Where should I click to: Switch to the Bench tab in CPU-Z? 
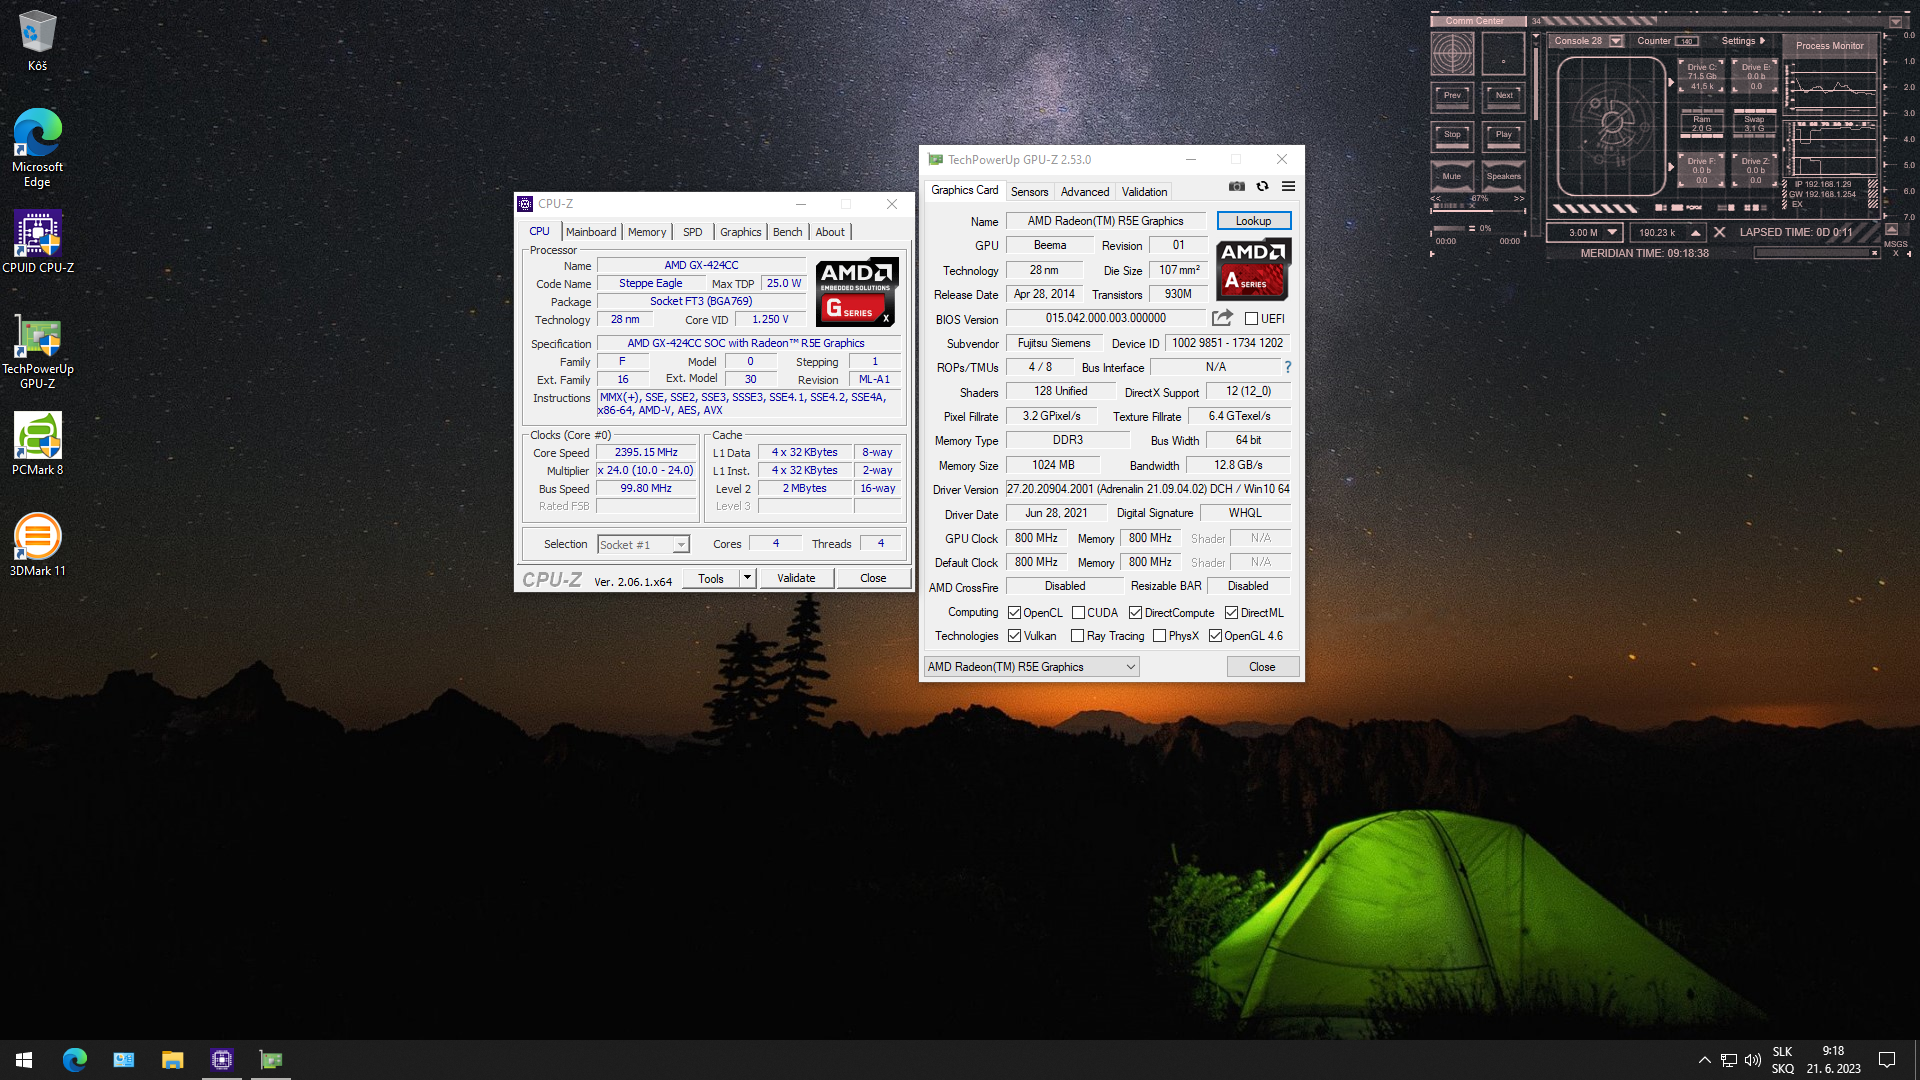[x=788, y=232]
